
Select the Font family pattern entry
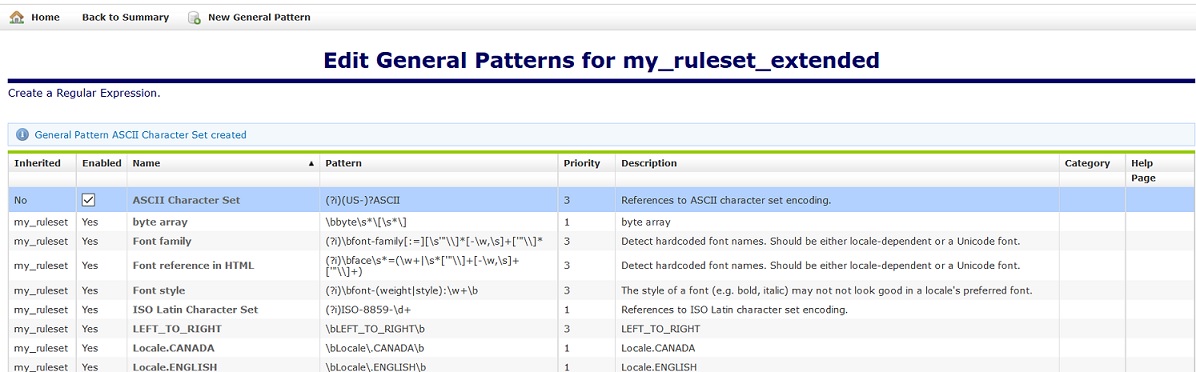(x=162, y=241)
